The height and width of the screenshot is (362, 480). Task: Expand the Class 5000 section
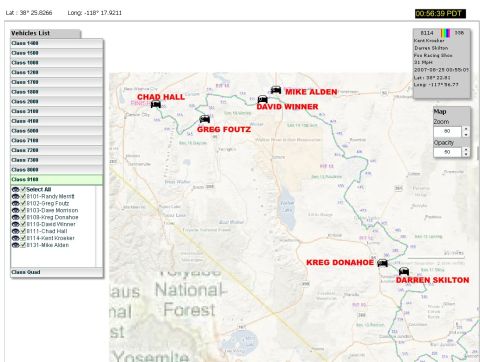tap(57, 131)
